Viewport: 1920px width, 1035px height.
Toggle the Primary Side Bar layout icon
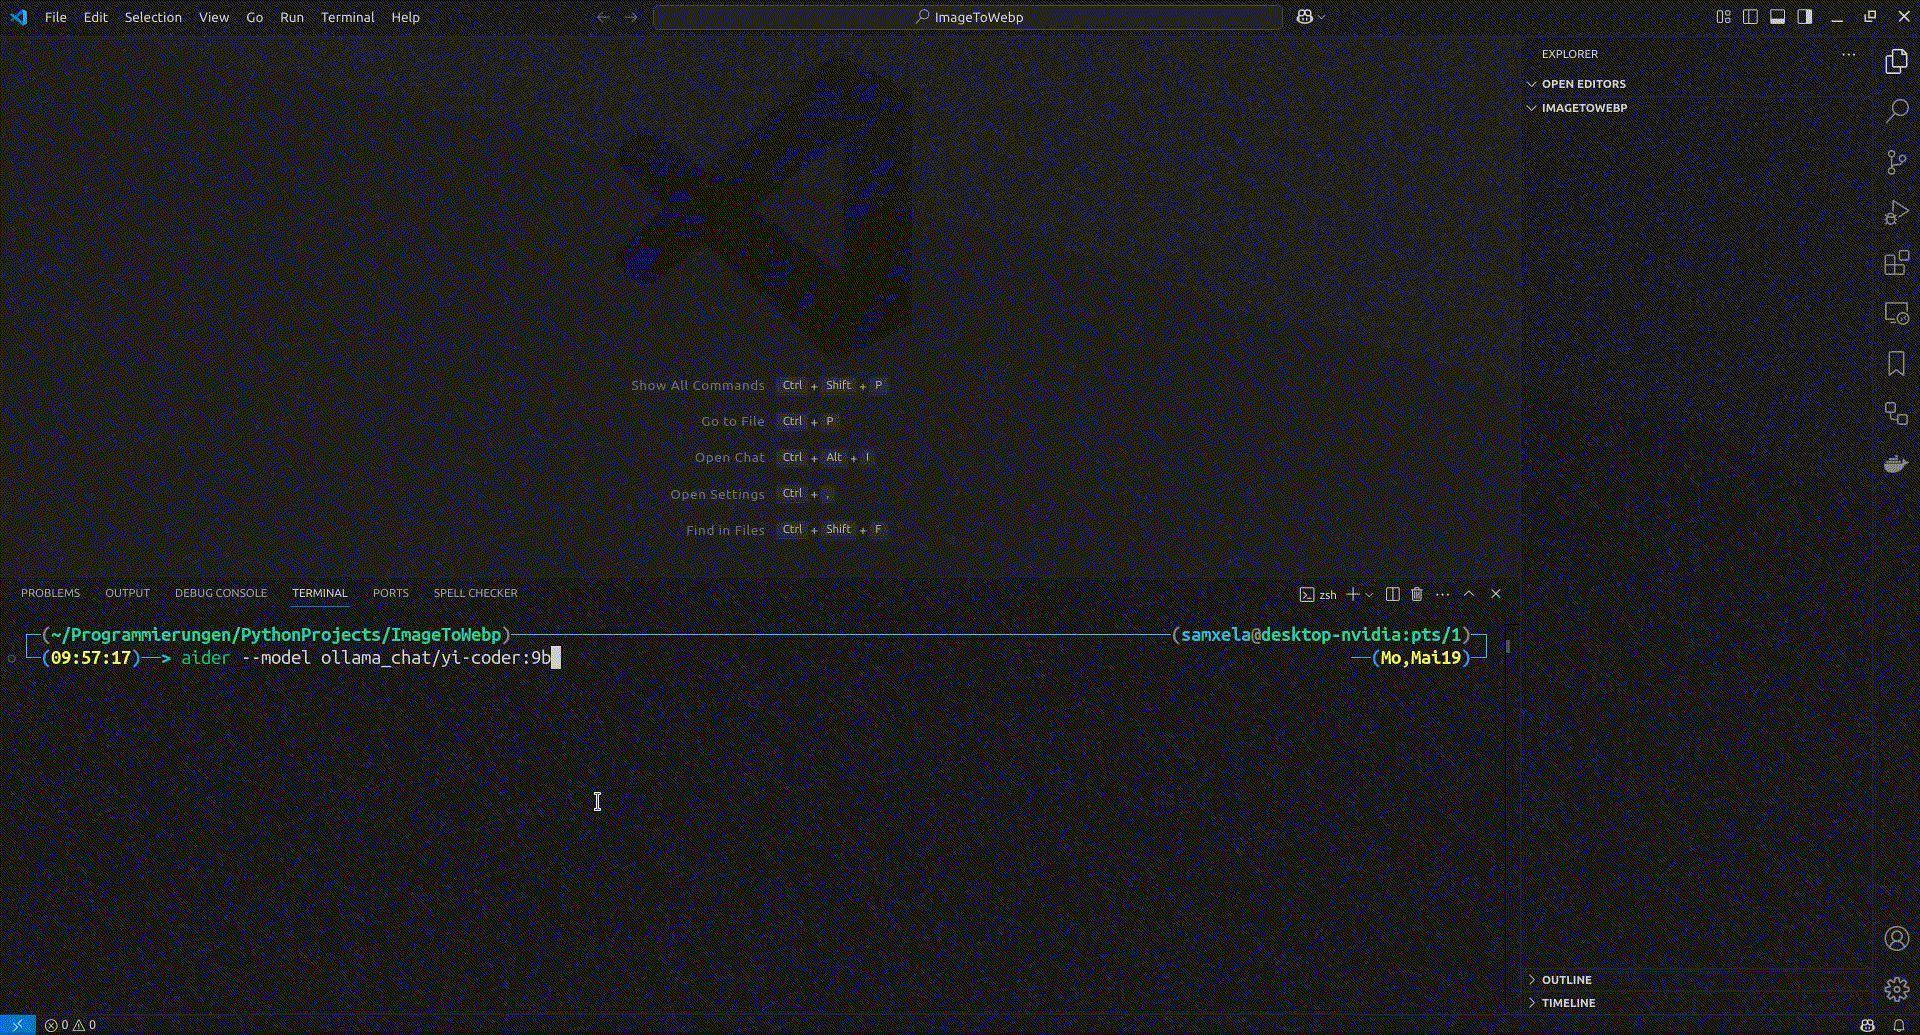point(1750,17)
